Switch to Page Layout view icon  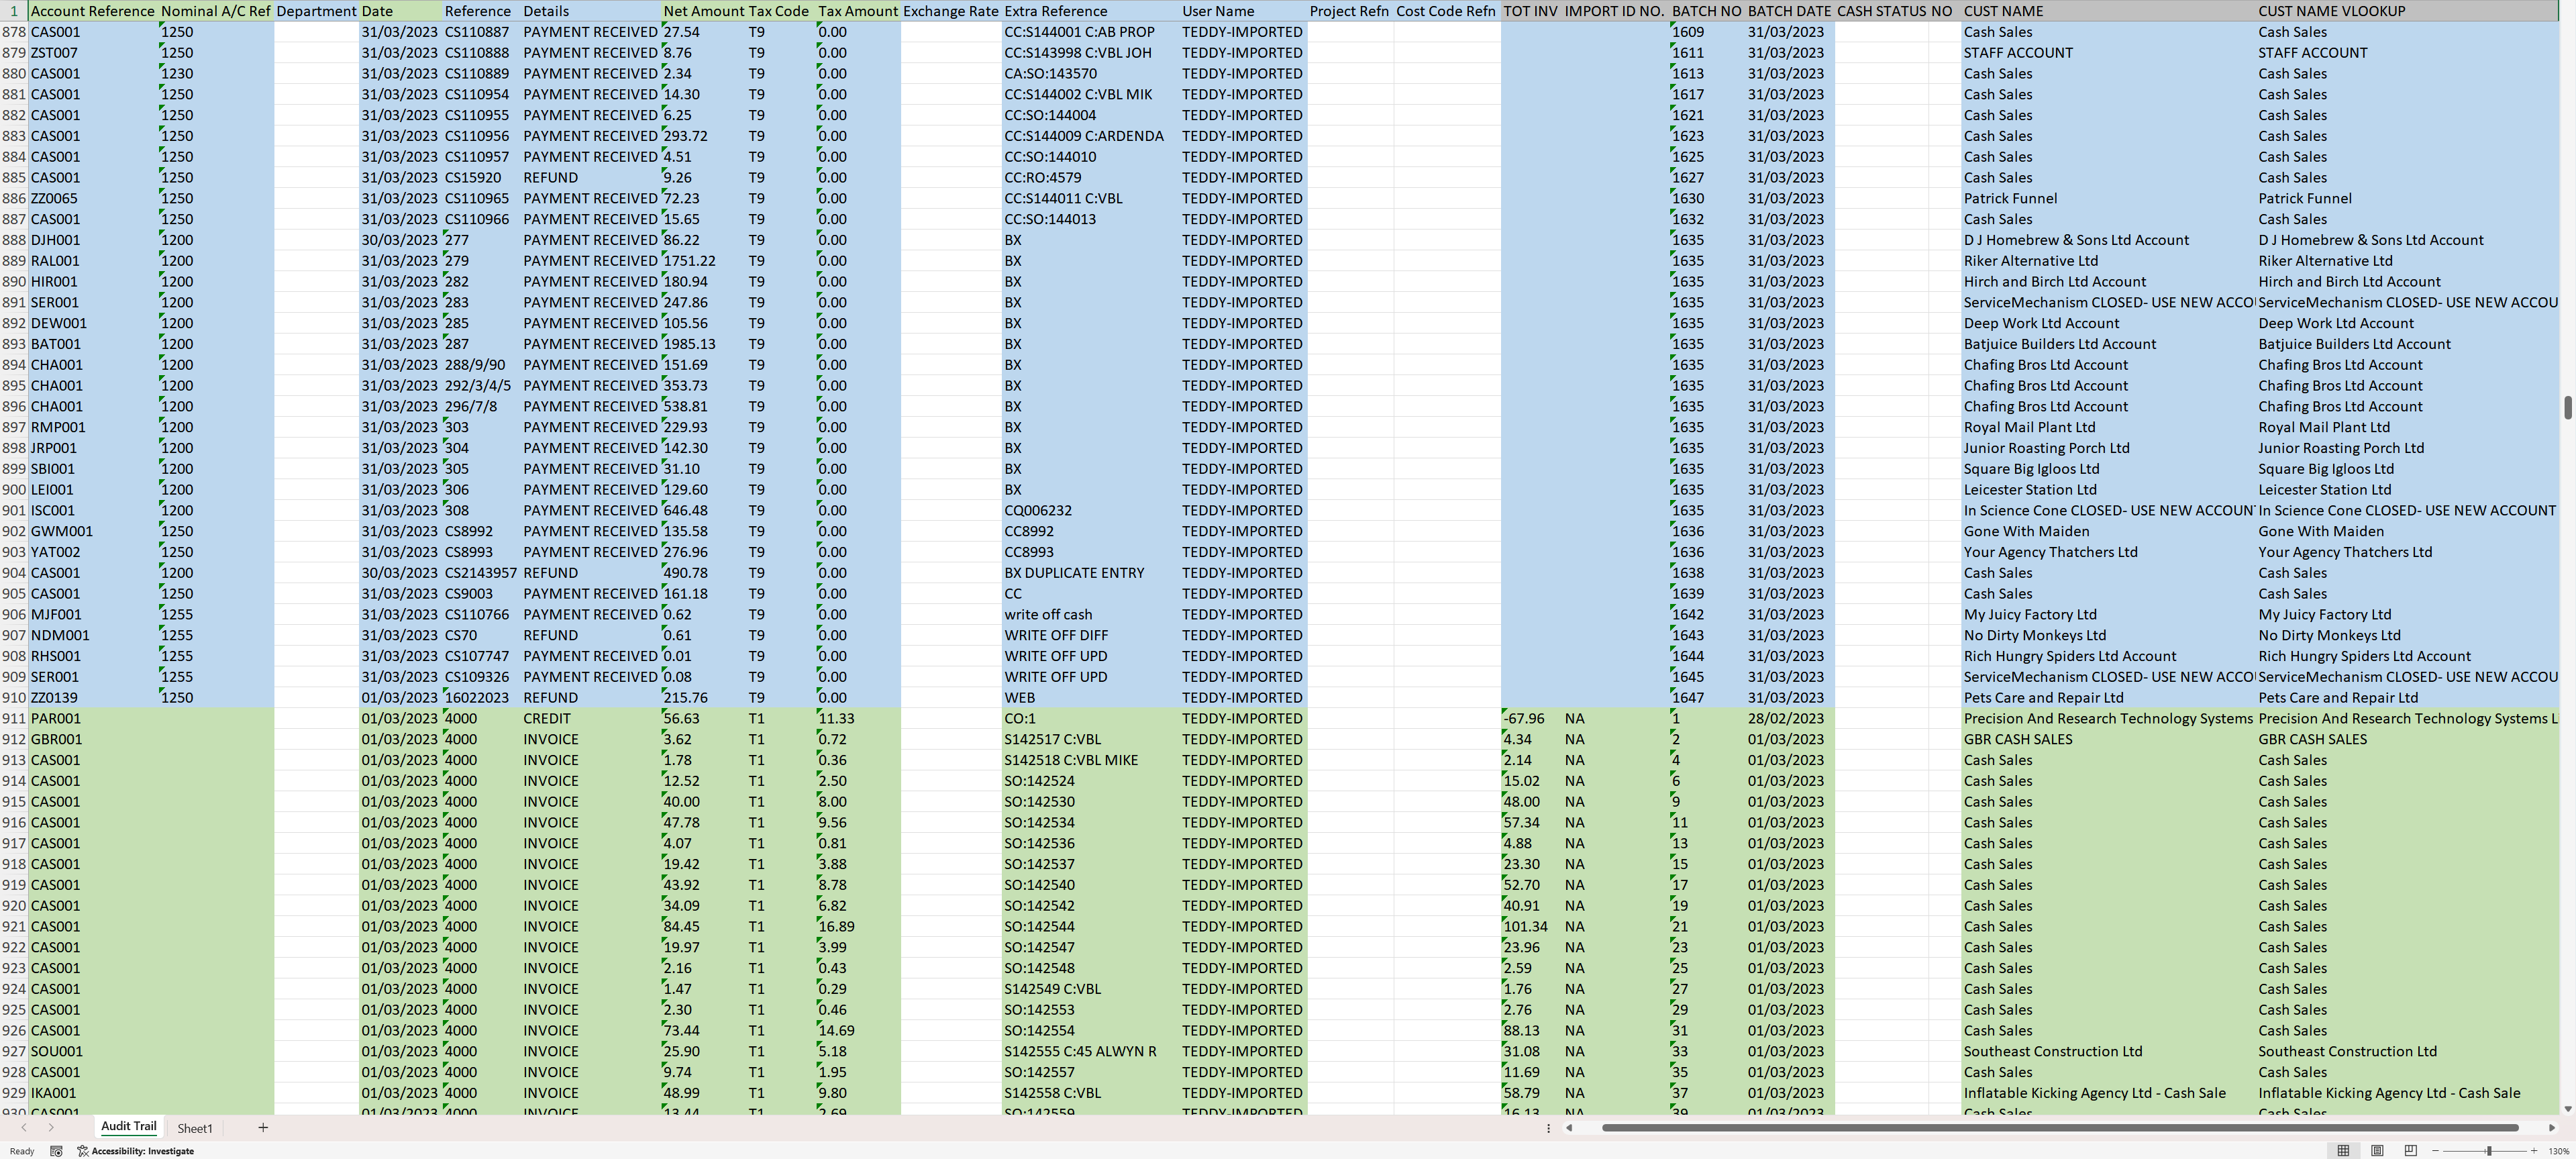pyautogui.click(x=2378, y=1151)
